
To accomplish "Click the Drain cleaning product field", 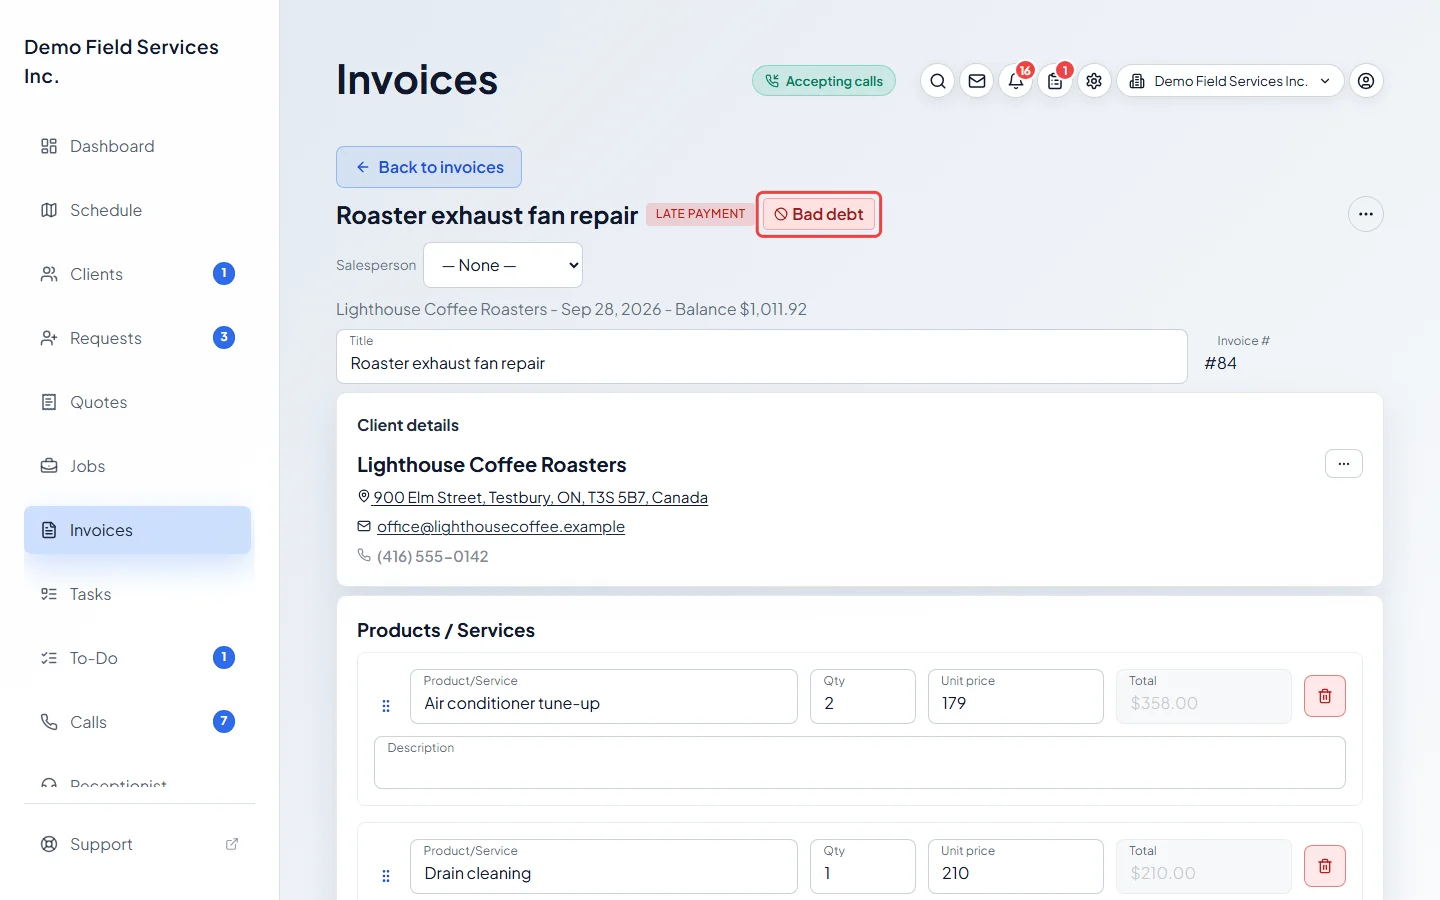I will tap(604, 866).
